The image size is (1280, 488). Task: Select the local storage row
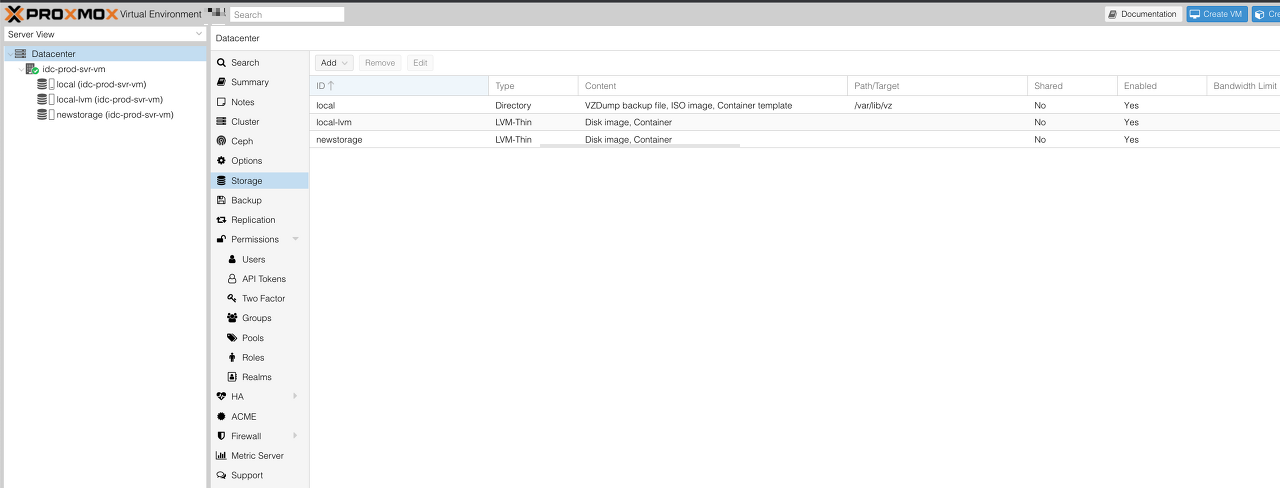point(795,105)
